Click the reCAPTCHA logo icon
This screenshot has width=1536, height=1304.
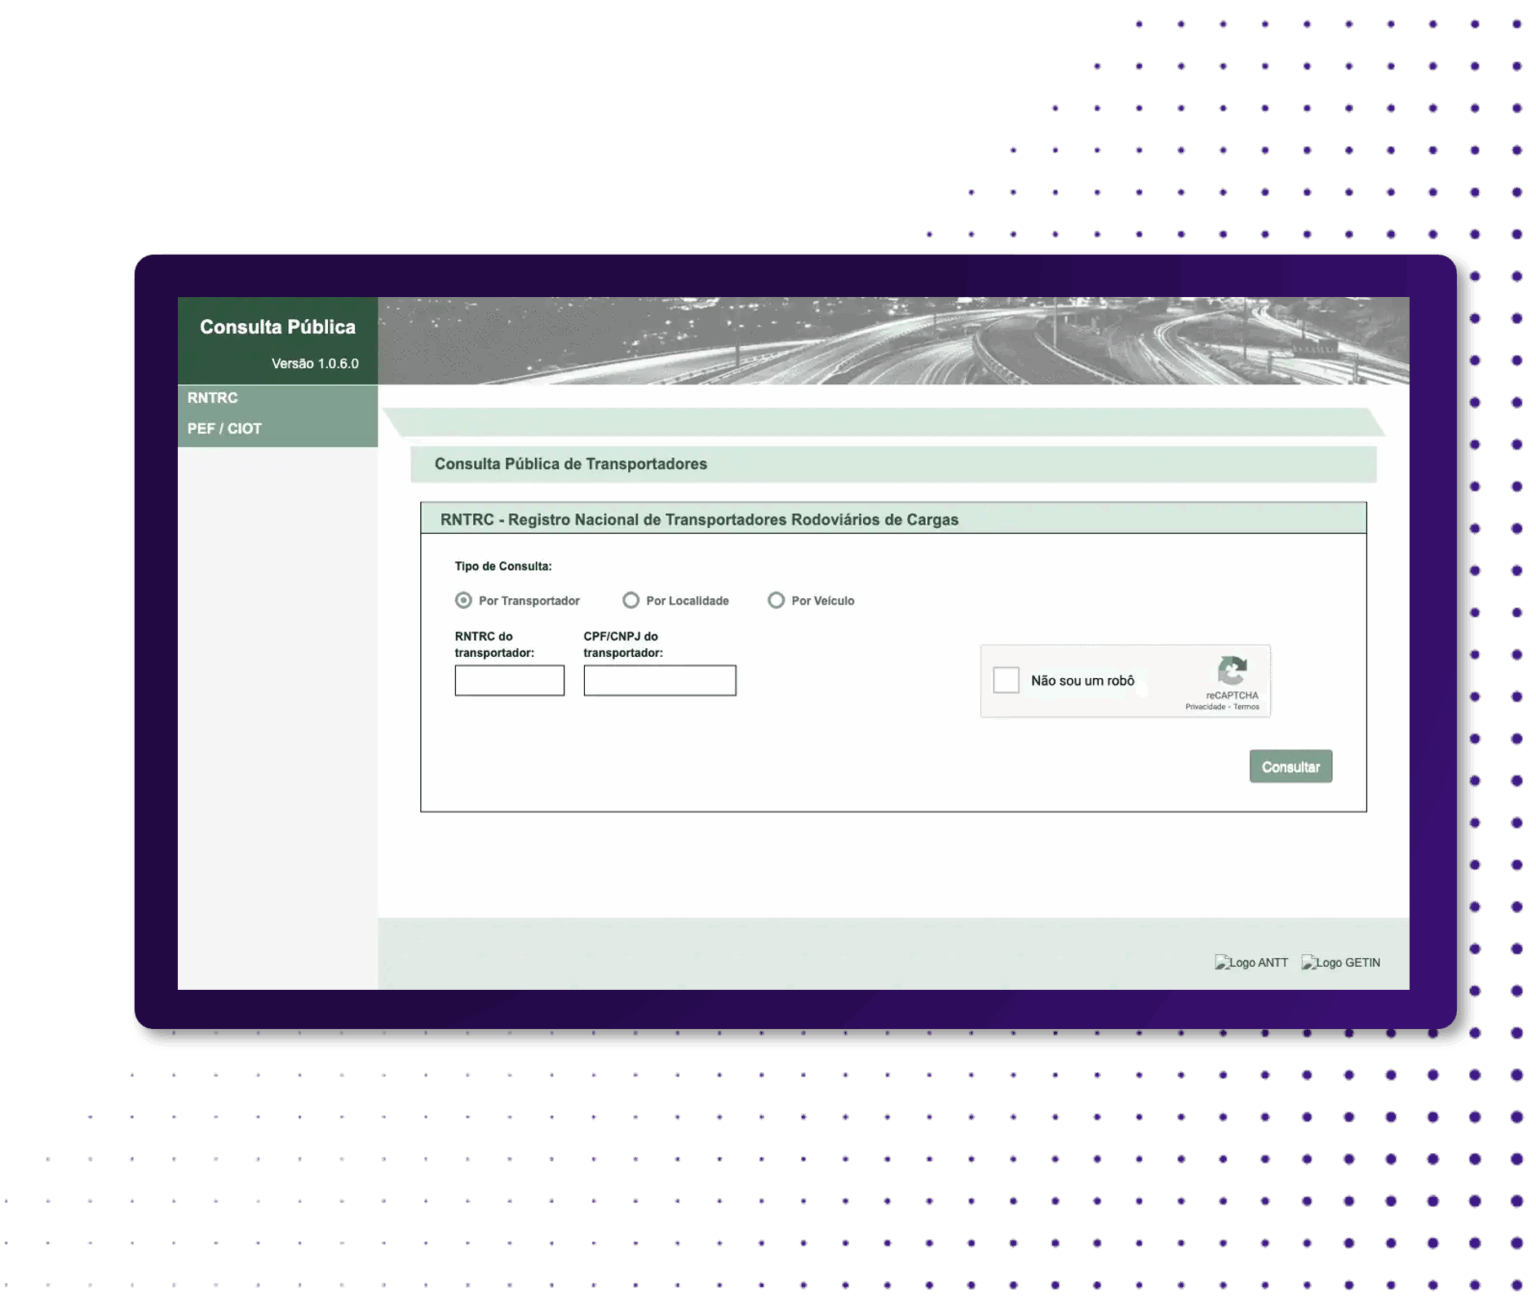(1232, 671)
